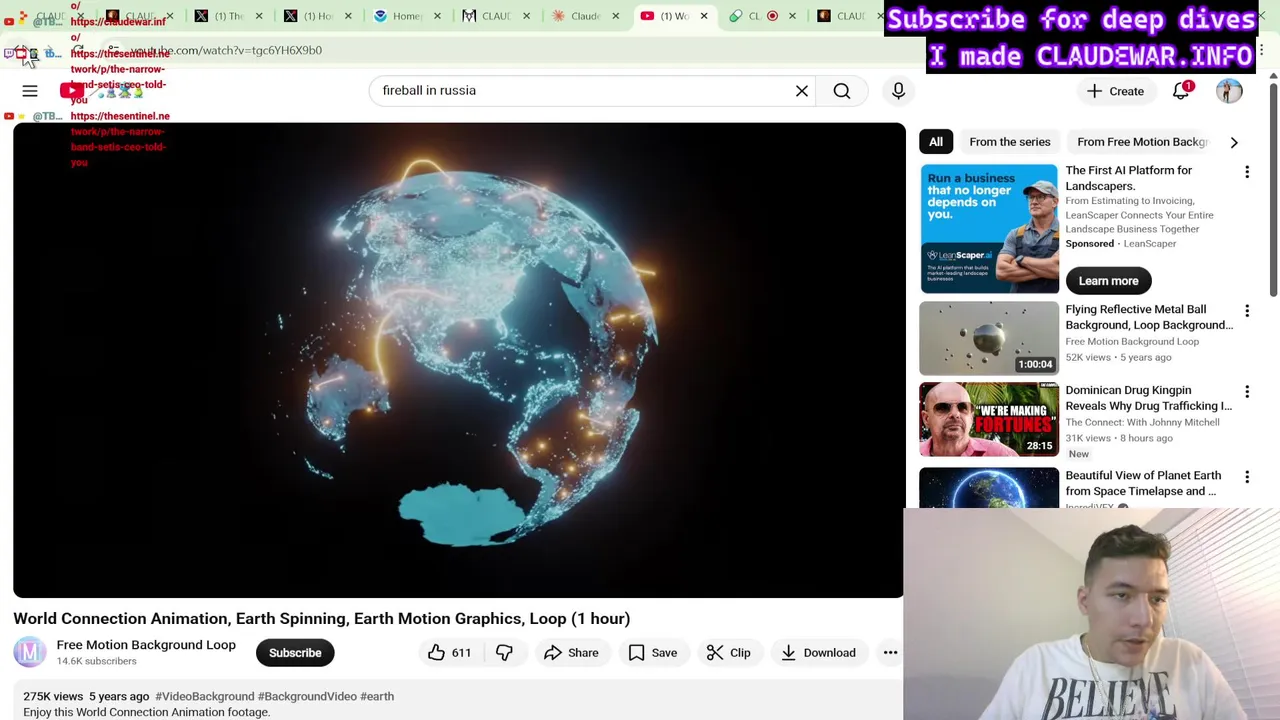Viewport: 1280px width, 720px height.
Task: Click the page vertical scrollbar thumb
Action: coord(1273,190)
